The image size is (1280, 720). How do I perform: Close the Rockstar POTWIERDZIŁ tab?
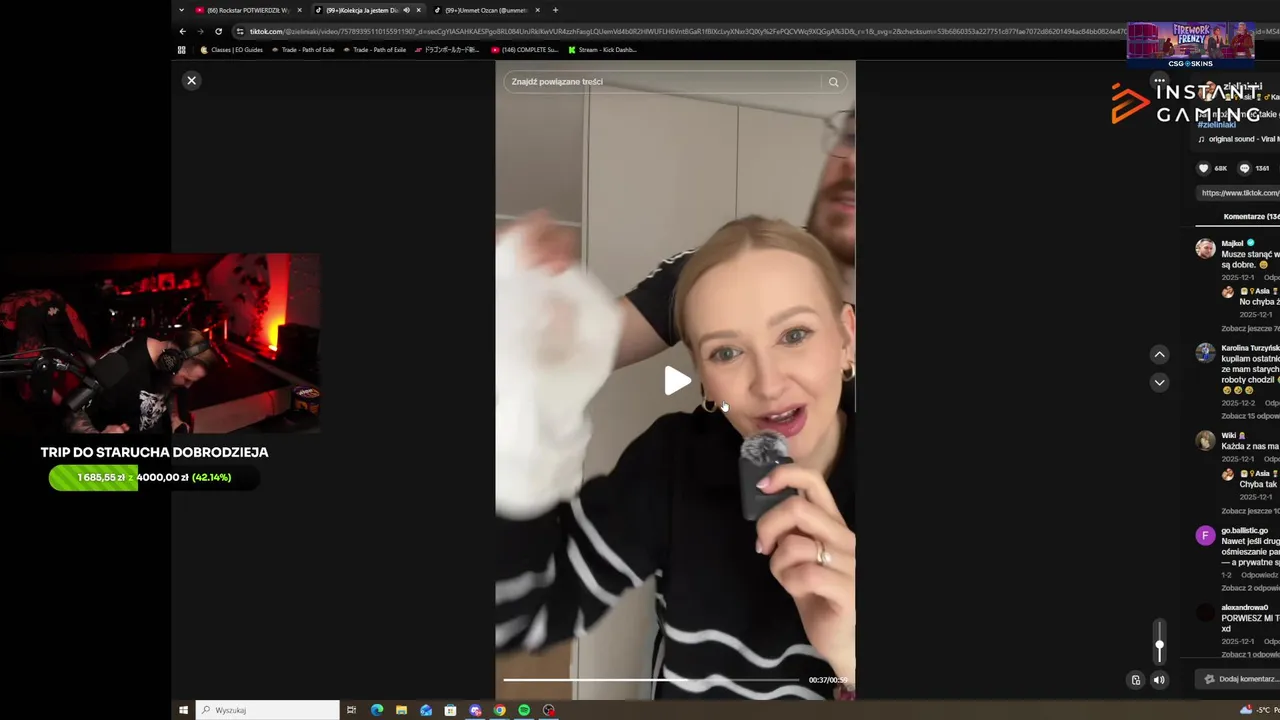pos(299,10)
